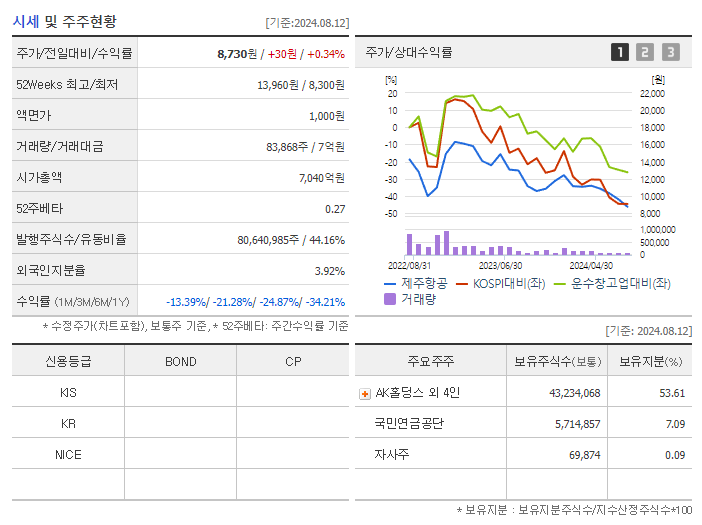Image resolution: width=702 pixels, height=525 pixels.
Task: Click 52Weeks 최고/최저 row label
Action: click(67, 85)
